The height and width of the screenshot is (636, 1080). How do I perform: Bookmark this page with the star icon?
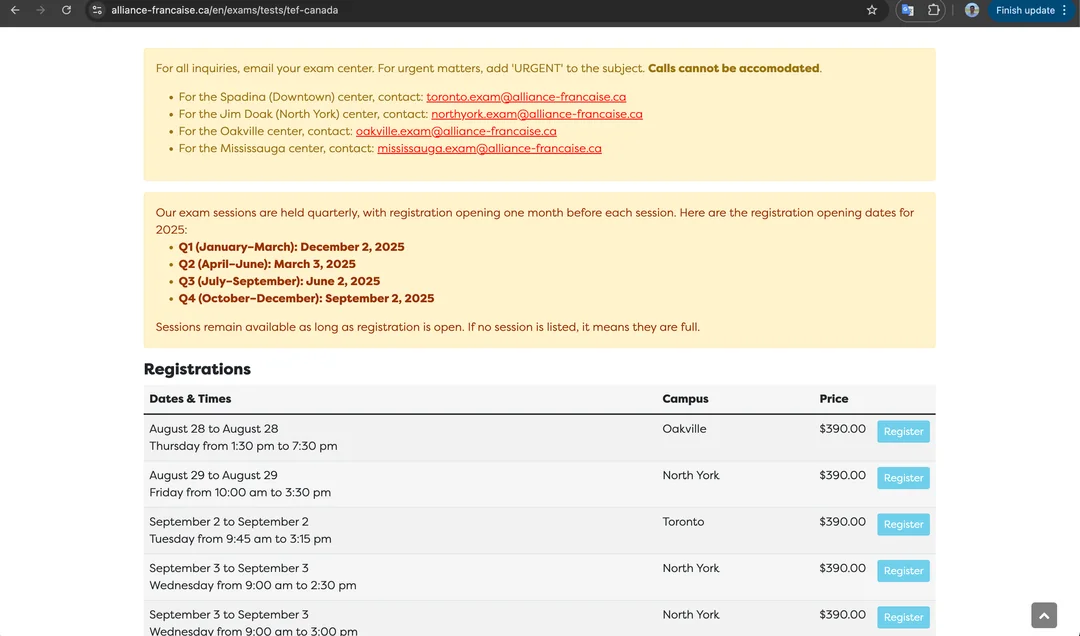pyautogui.click(x=872, y=10)
